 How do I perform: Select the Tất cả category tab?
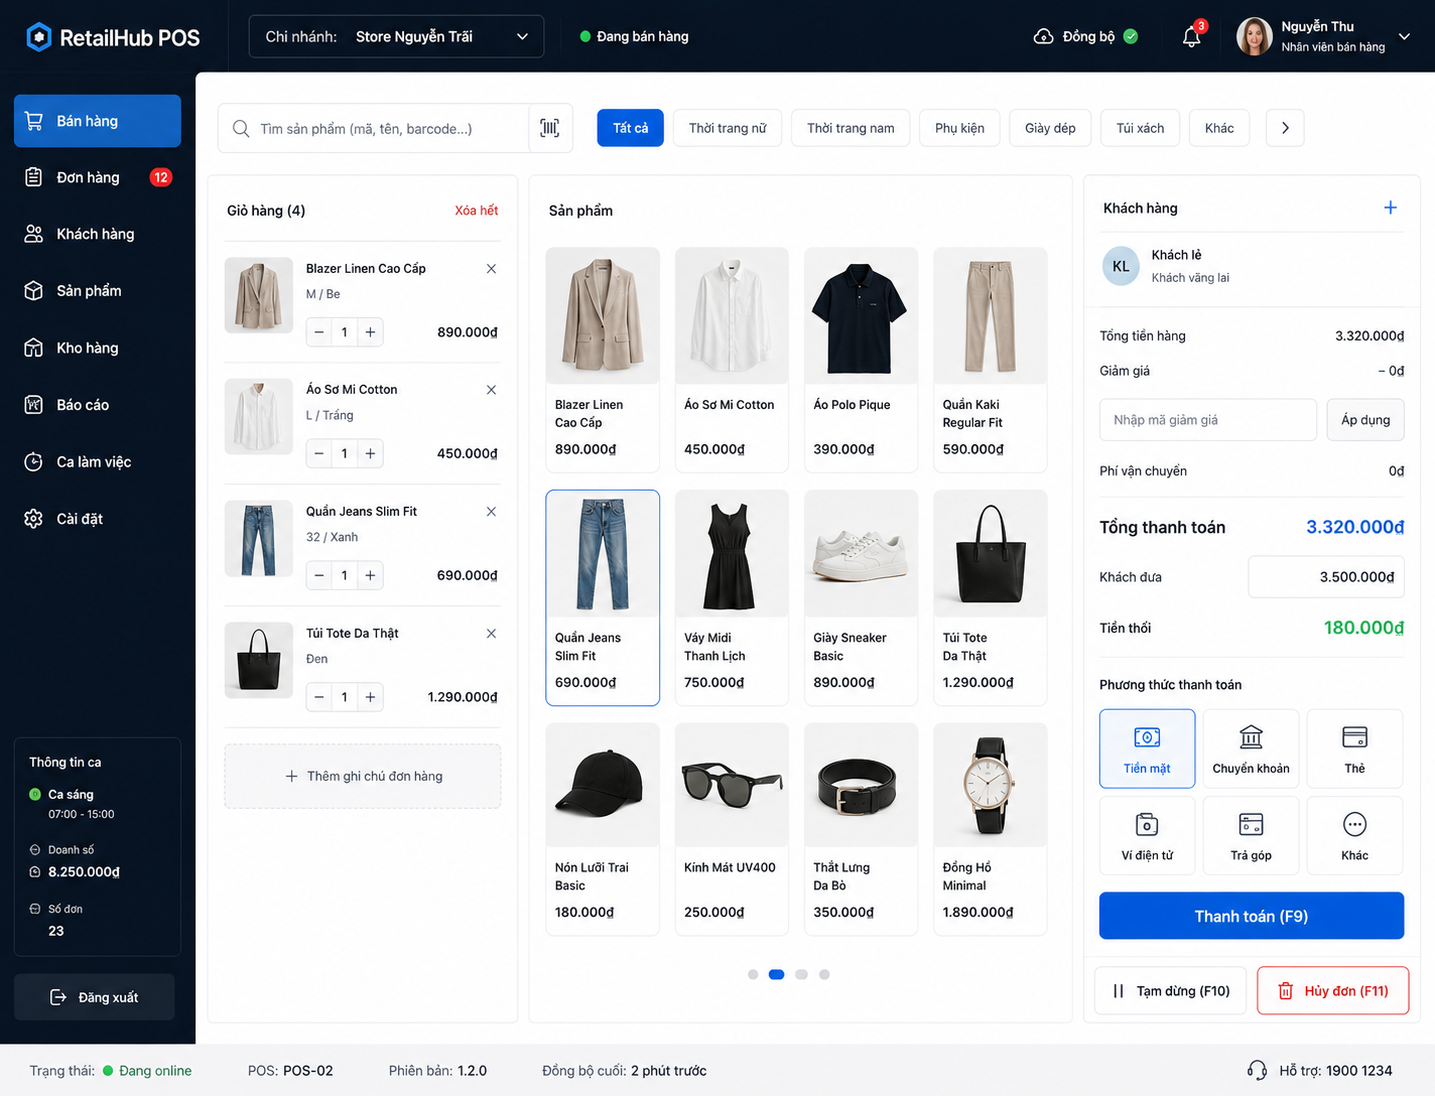[x=630, y=128]
